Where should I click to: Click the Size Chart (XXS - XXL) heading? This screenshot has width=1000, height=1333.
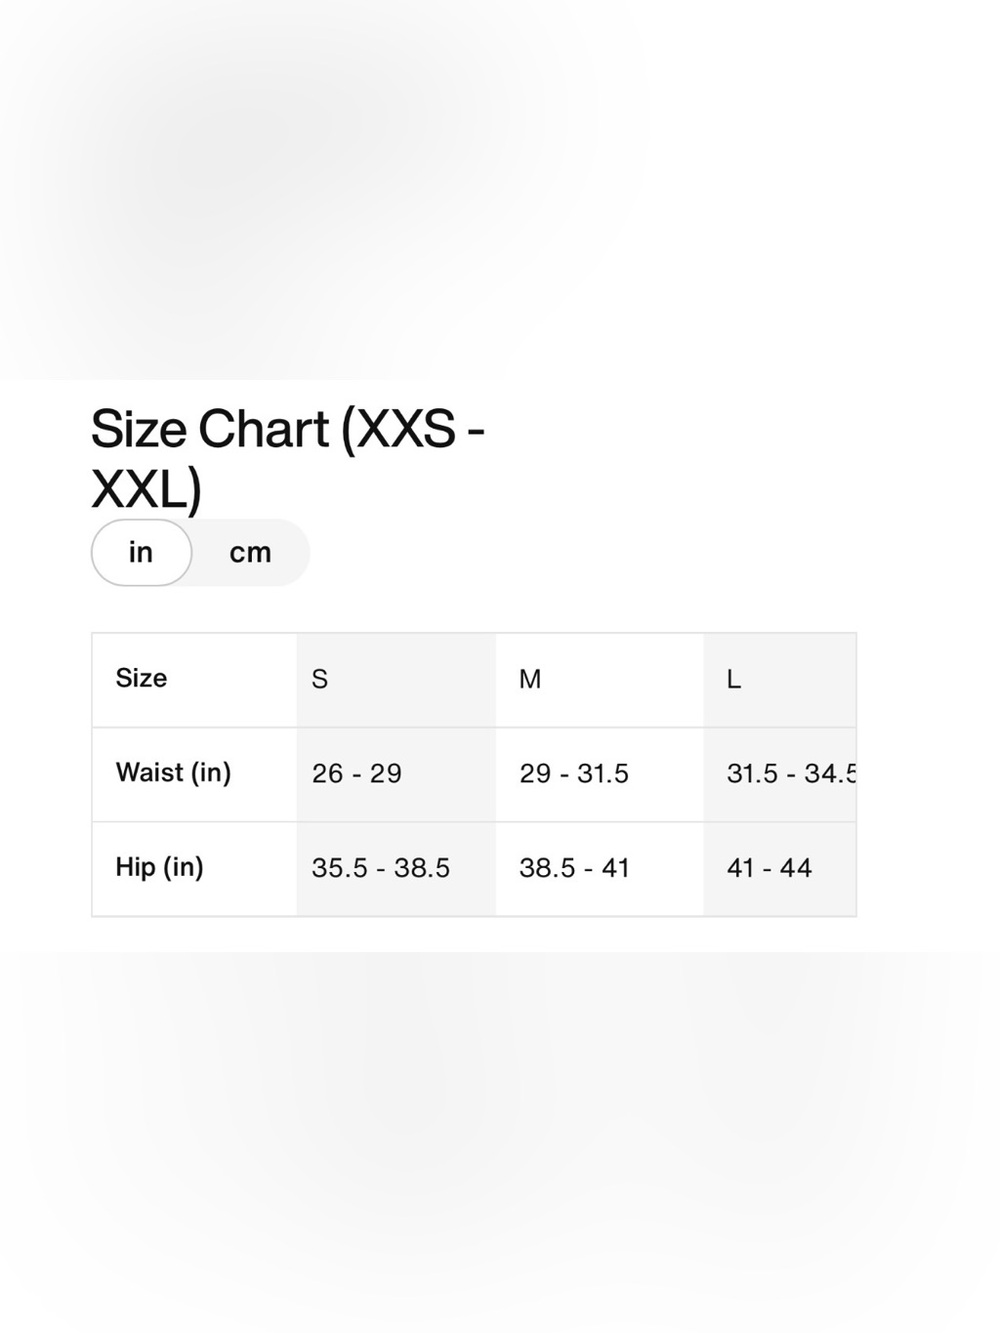(288, 459)
